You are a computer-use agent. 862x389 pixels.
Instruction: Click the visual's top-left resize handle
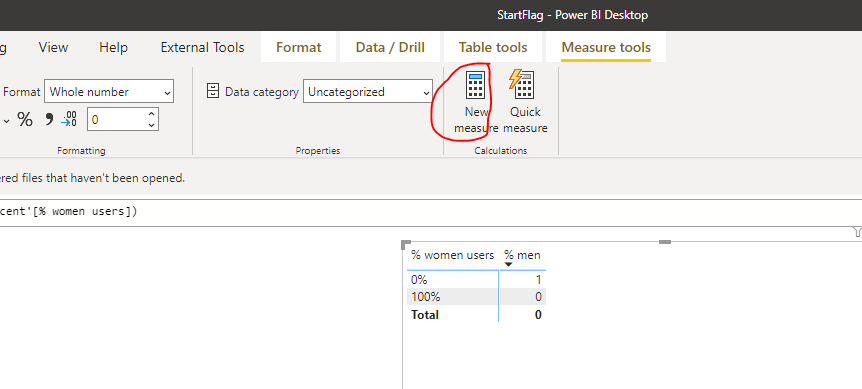coord(406,244)
